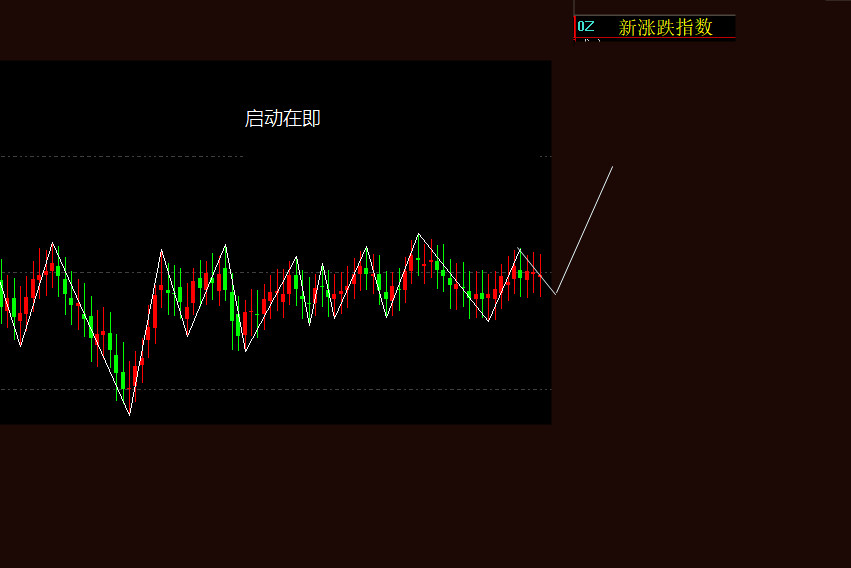Select the 新涨跌指数 index name
Viewport: 851px width, 568px height.
pyautogui.click(x=665, y=27)
